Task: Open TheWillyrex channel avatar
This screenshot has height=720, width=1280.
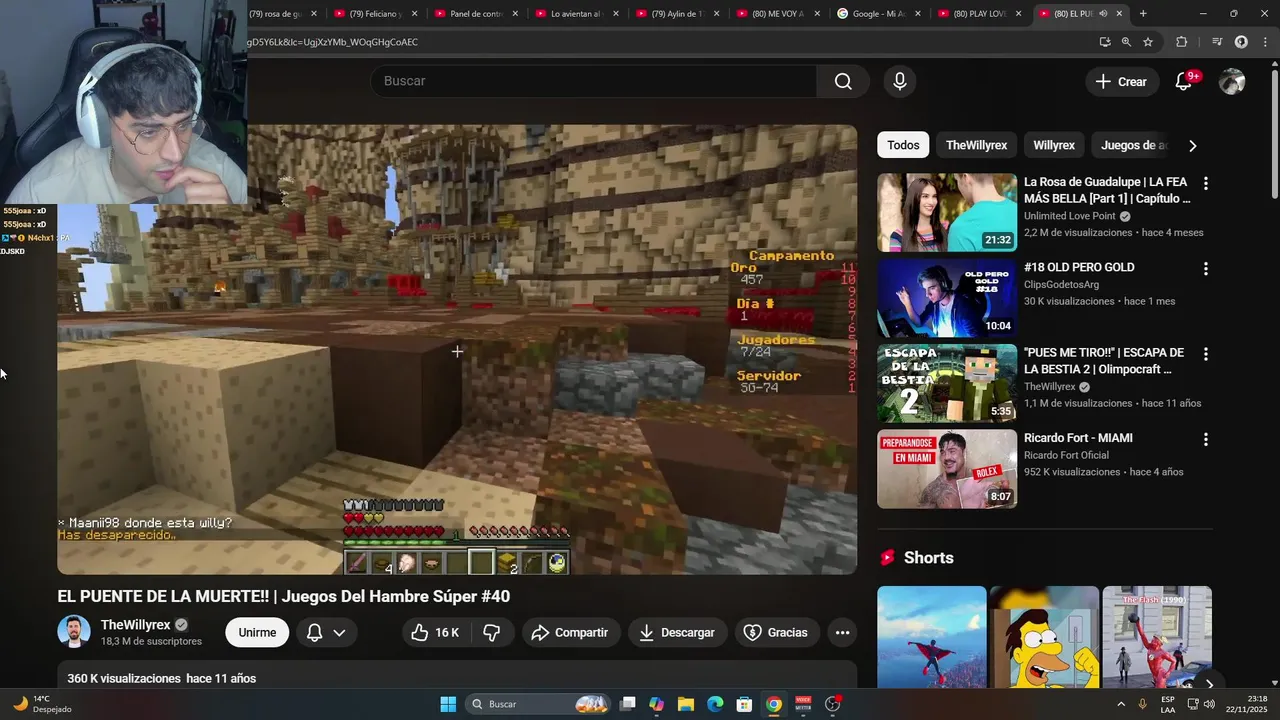Action: 74,632
